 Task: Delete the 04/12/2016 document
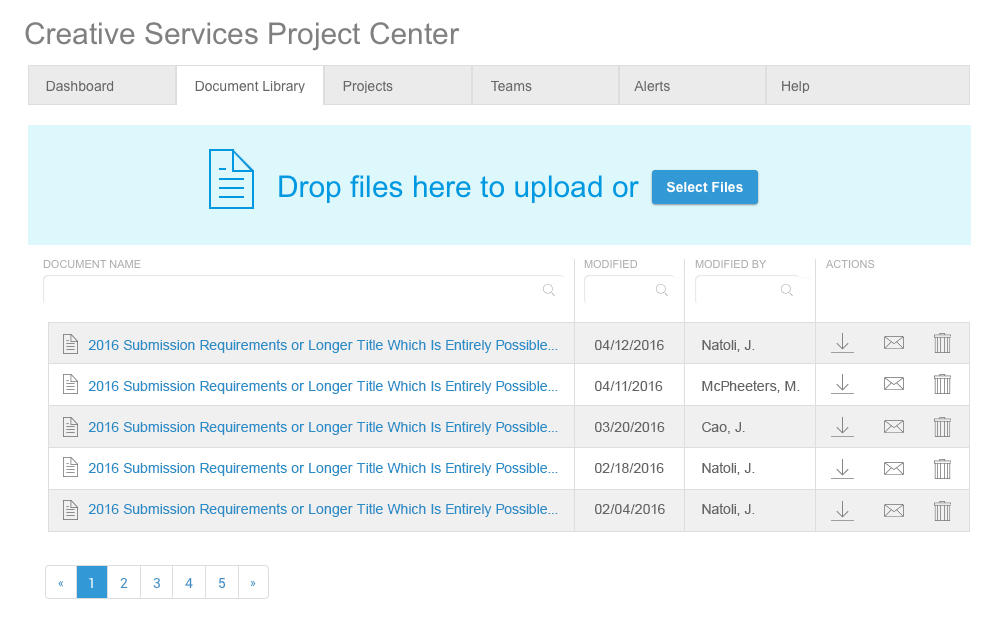[x=941, y=344]
